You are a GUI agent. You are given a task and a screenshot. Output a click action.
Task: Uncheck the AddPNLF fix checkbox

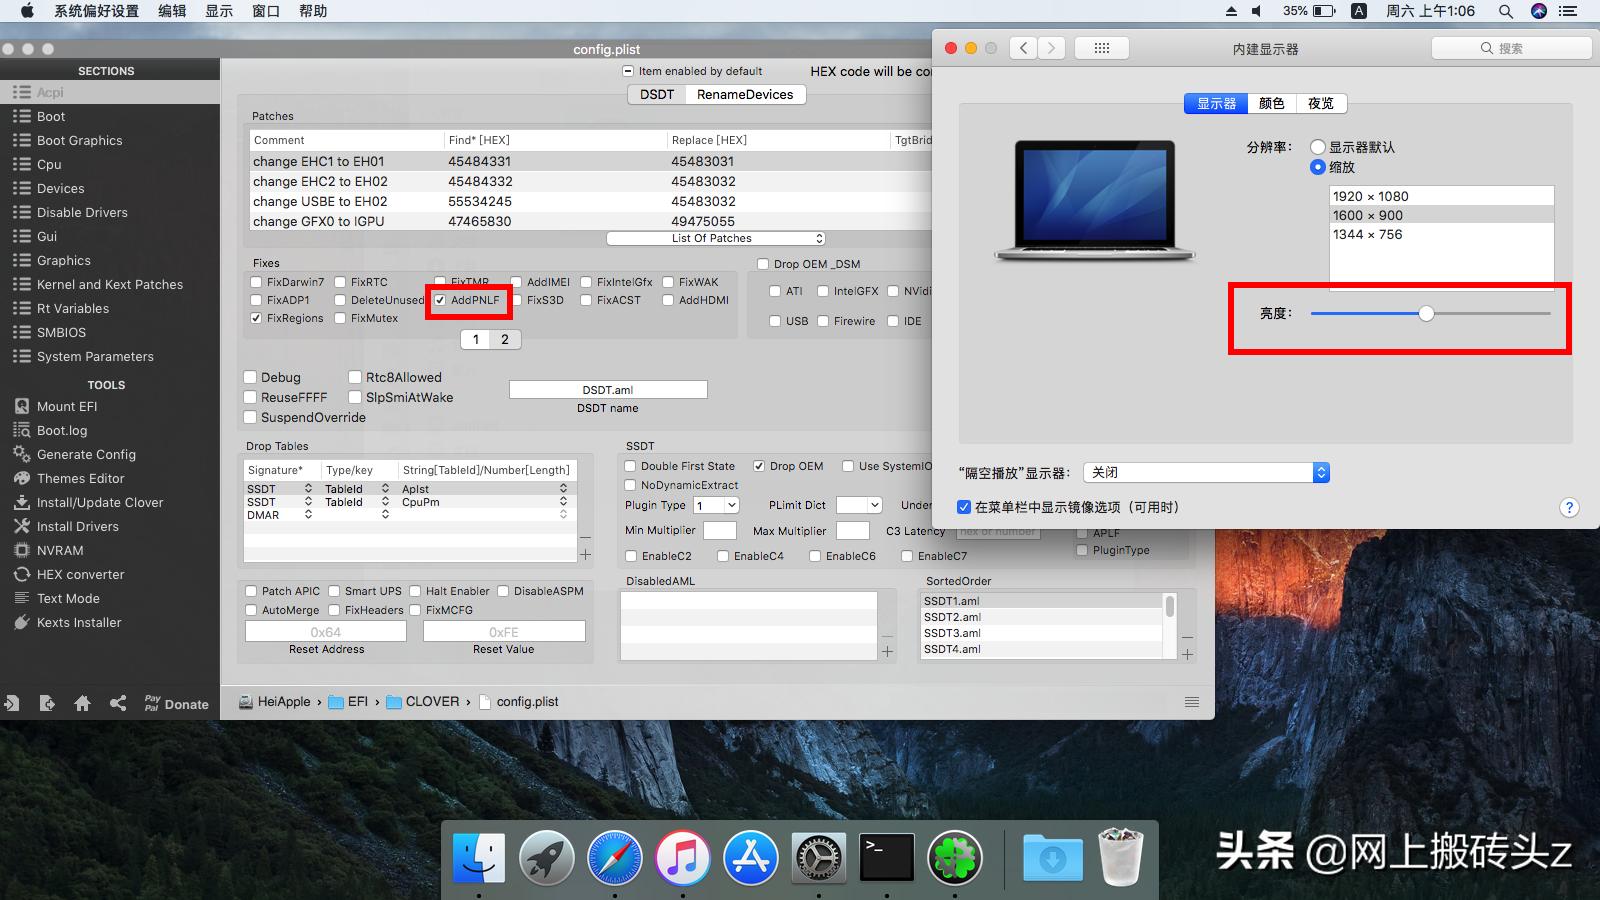(440, 300)
